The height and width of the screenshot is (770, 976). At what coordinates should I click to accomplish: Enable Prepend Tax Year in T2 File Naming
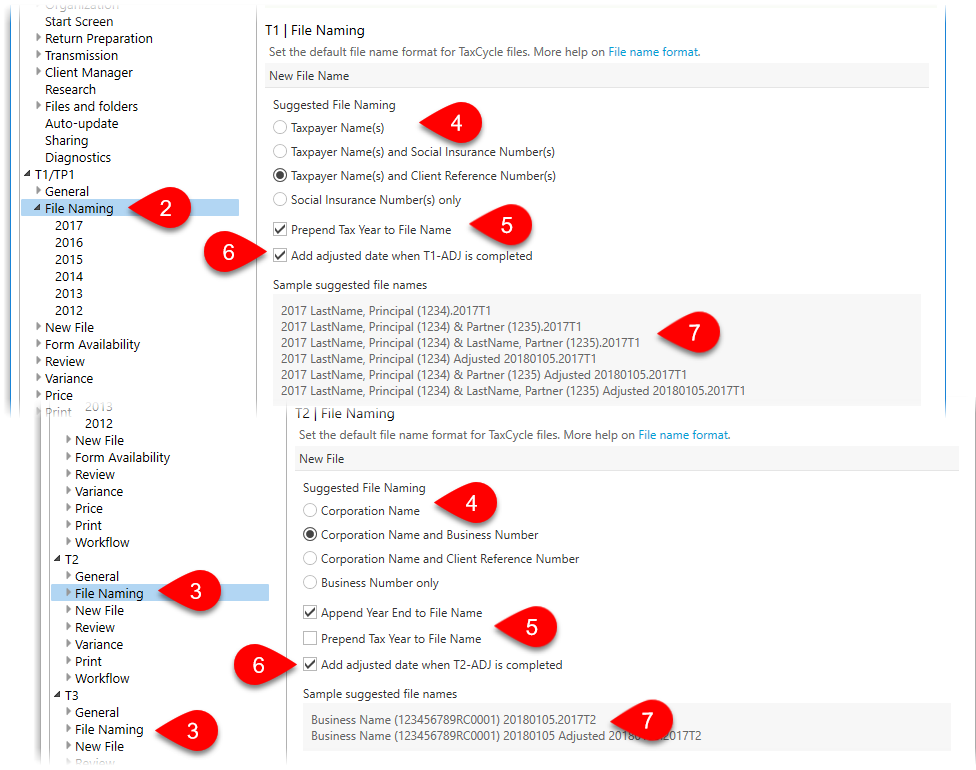[x=310, y=638]
